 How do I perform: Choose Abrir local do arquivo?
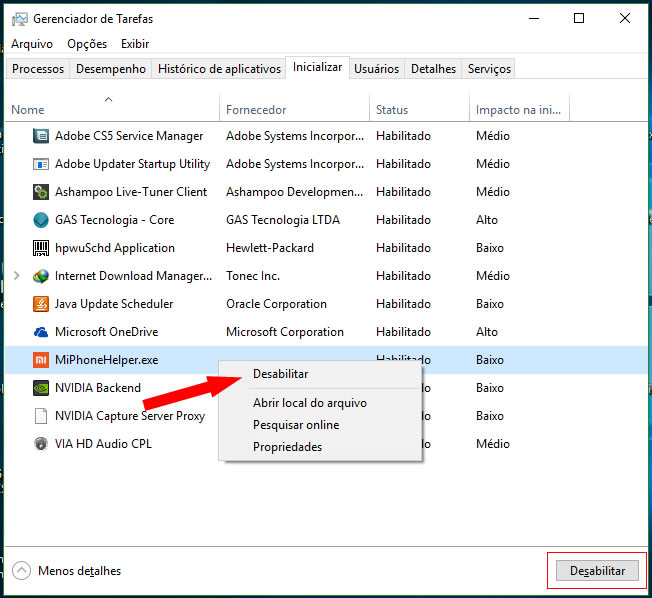[310, 403]
